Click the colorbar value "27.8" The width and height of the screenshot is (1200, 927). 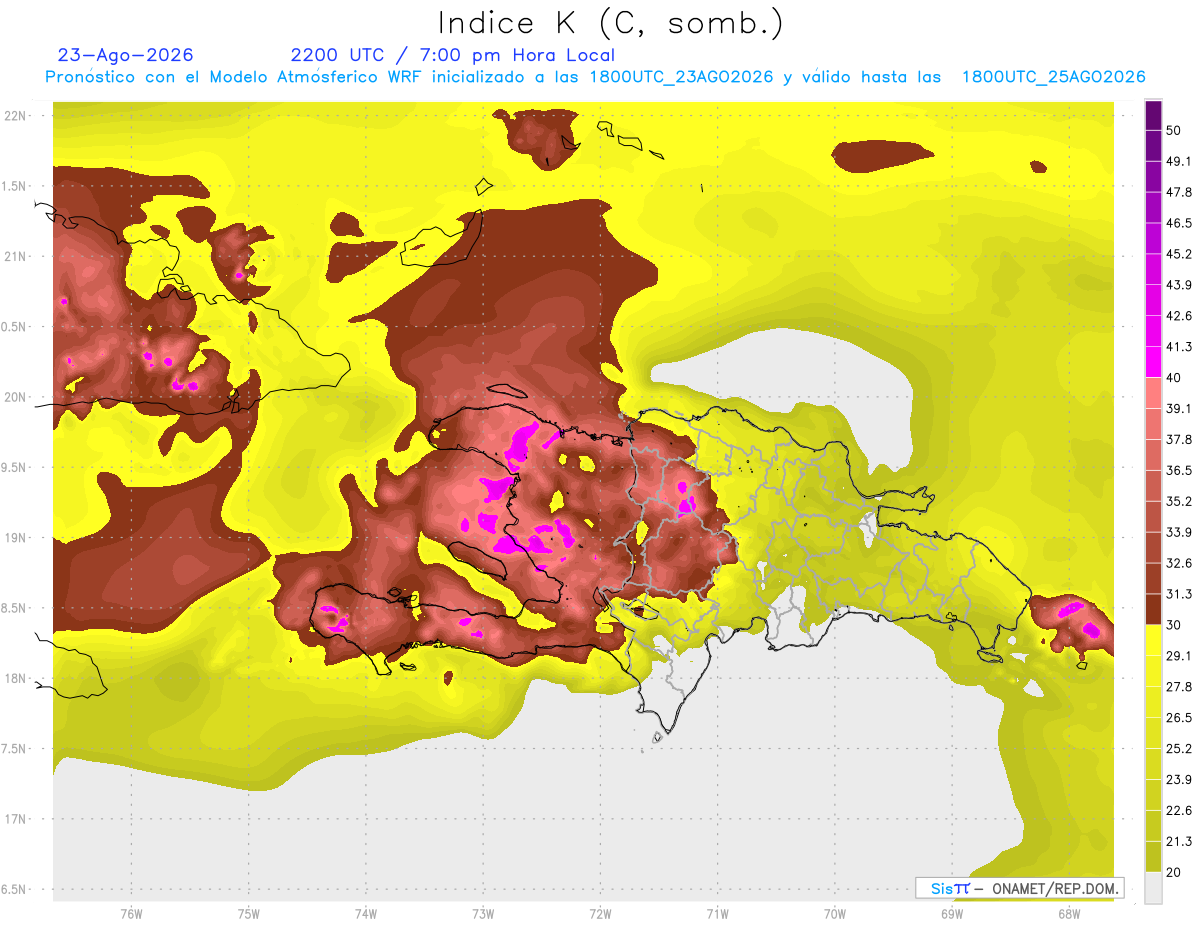click(x=1179, y=687)
